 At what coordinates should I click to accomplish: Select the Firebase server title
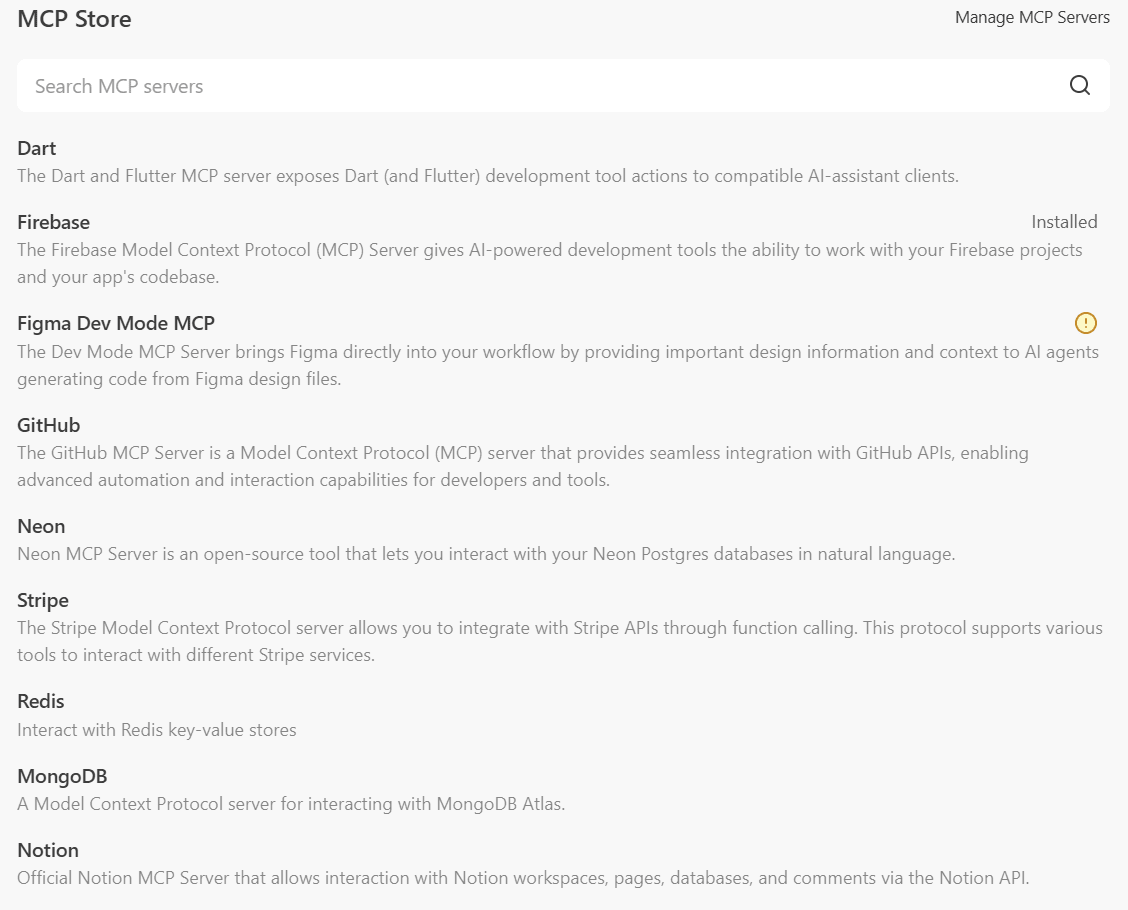(x=53, y=222)
